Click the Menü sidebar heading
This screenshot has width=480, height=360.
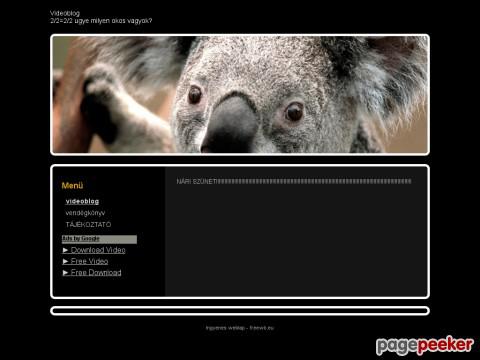point(72,186)
